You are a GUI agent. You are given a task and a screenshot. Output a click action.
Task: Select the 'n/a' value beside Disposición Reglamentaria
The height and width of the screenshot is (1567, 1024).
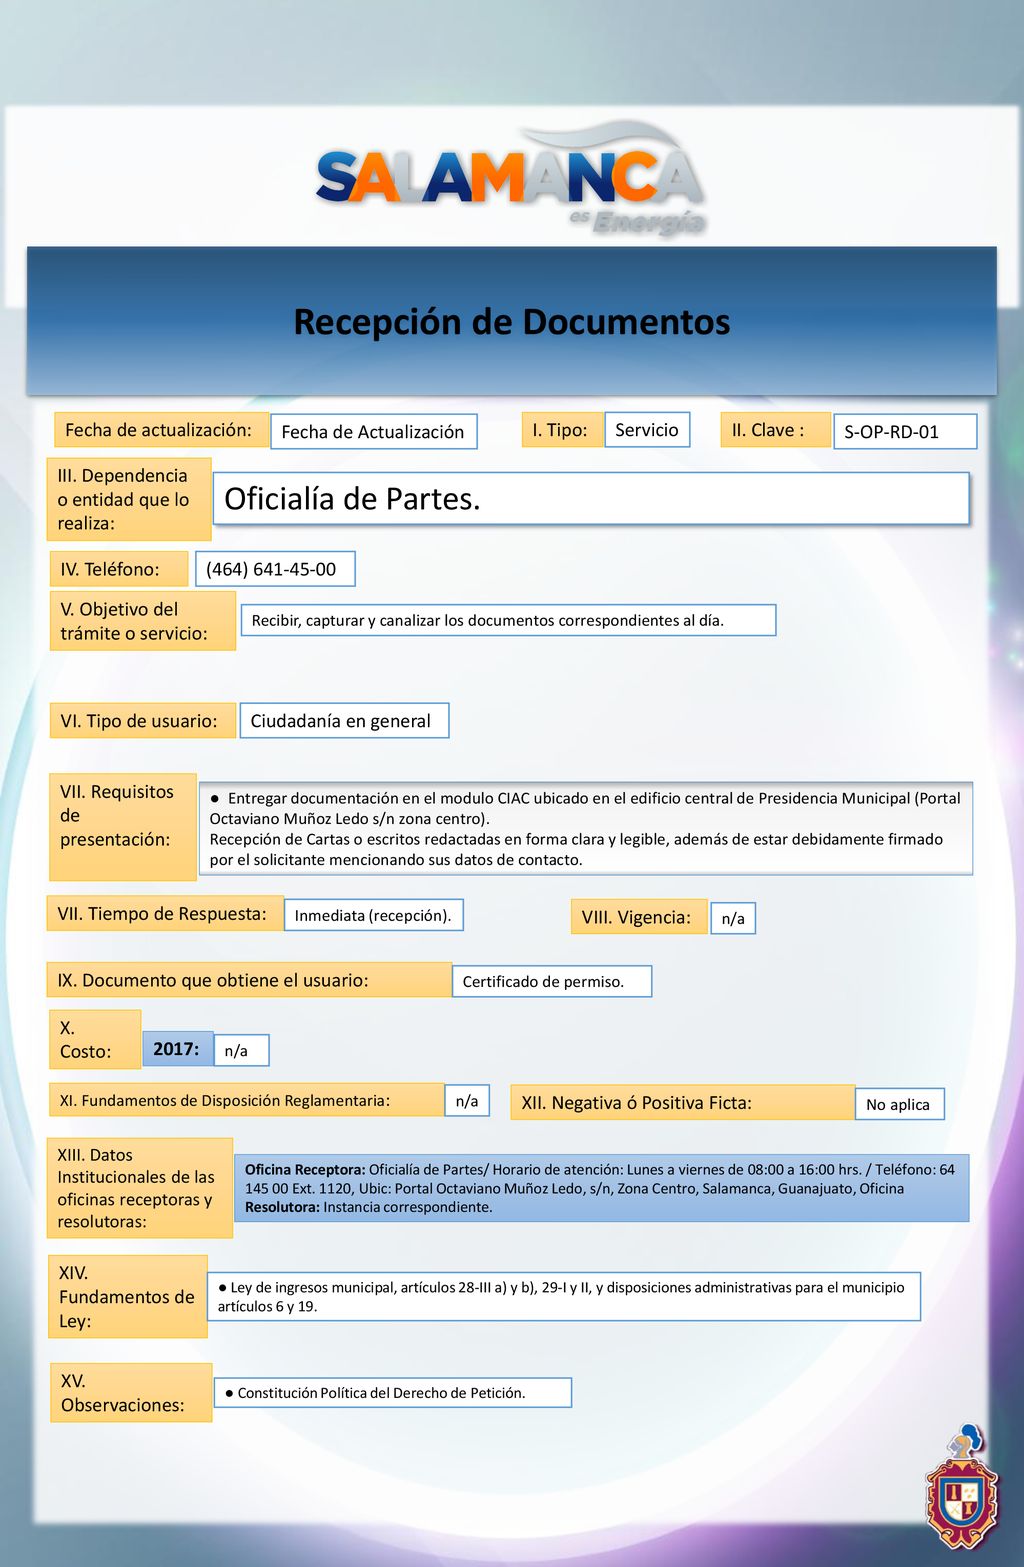pos(467,1100)
